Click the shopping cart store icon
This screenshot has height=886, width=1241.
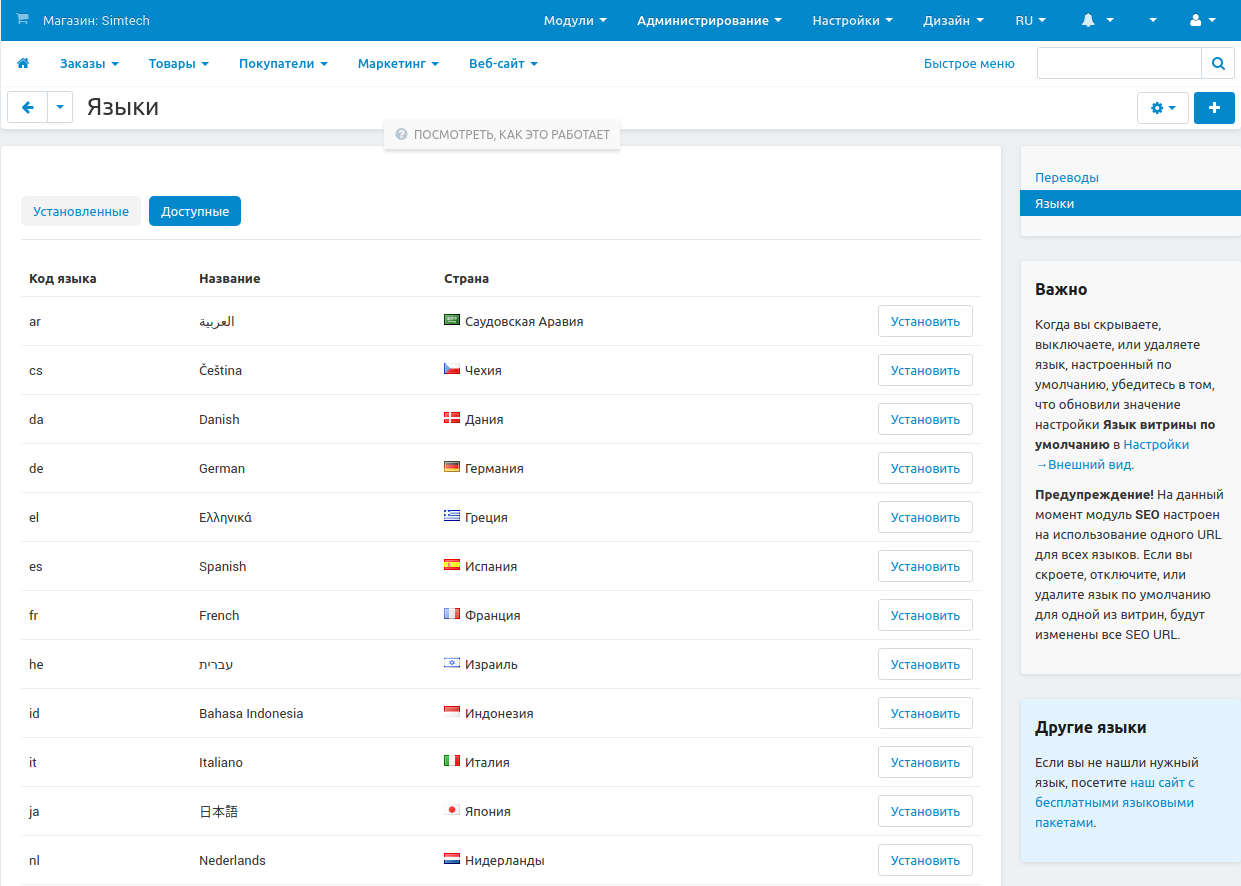click(x=23, y=20)
